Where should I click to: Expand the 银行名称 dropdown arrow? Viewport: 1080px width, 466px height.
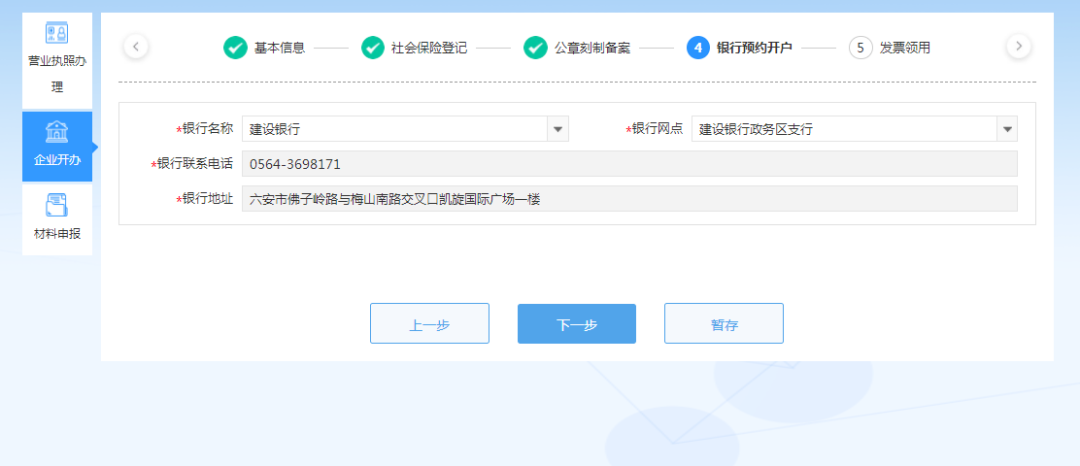point(558,129)
